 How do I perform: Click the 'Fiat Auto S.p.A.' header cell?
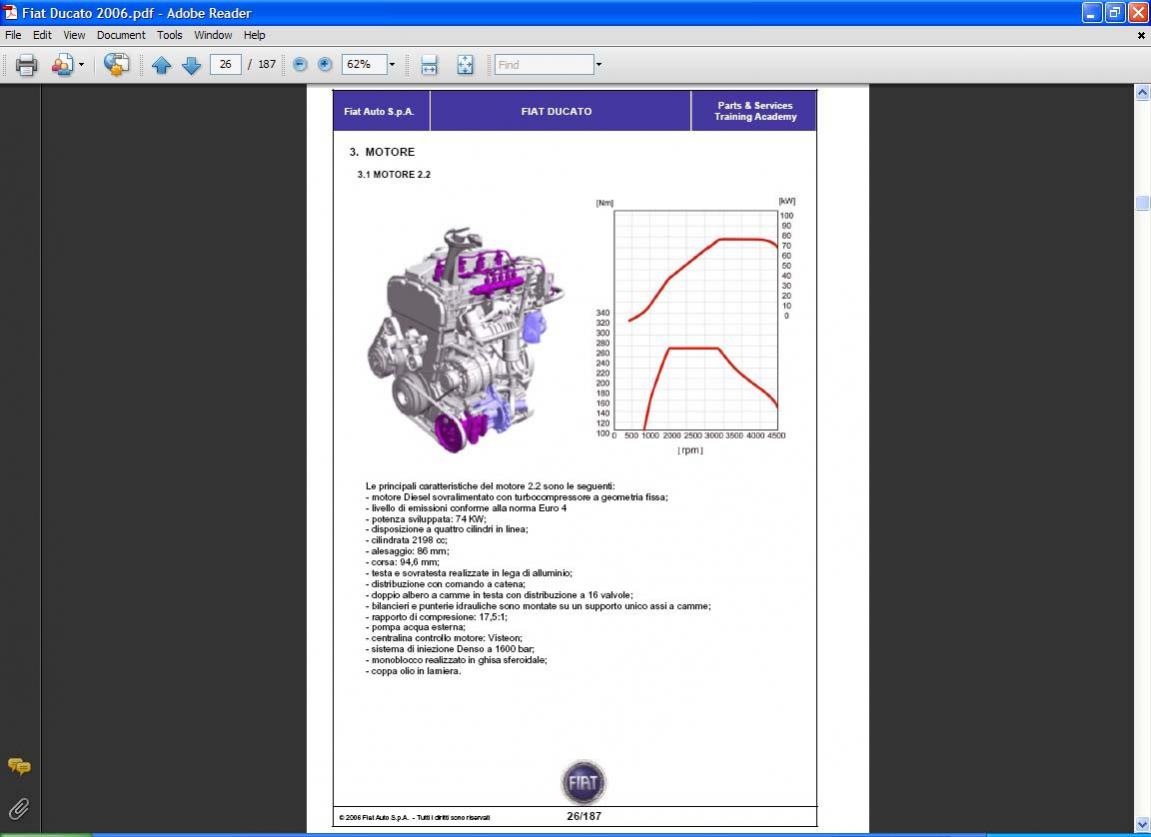[381, 111]
